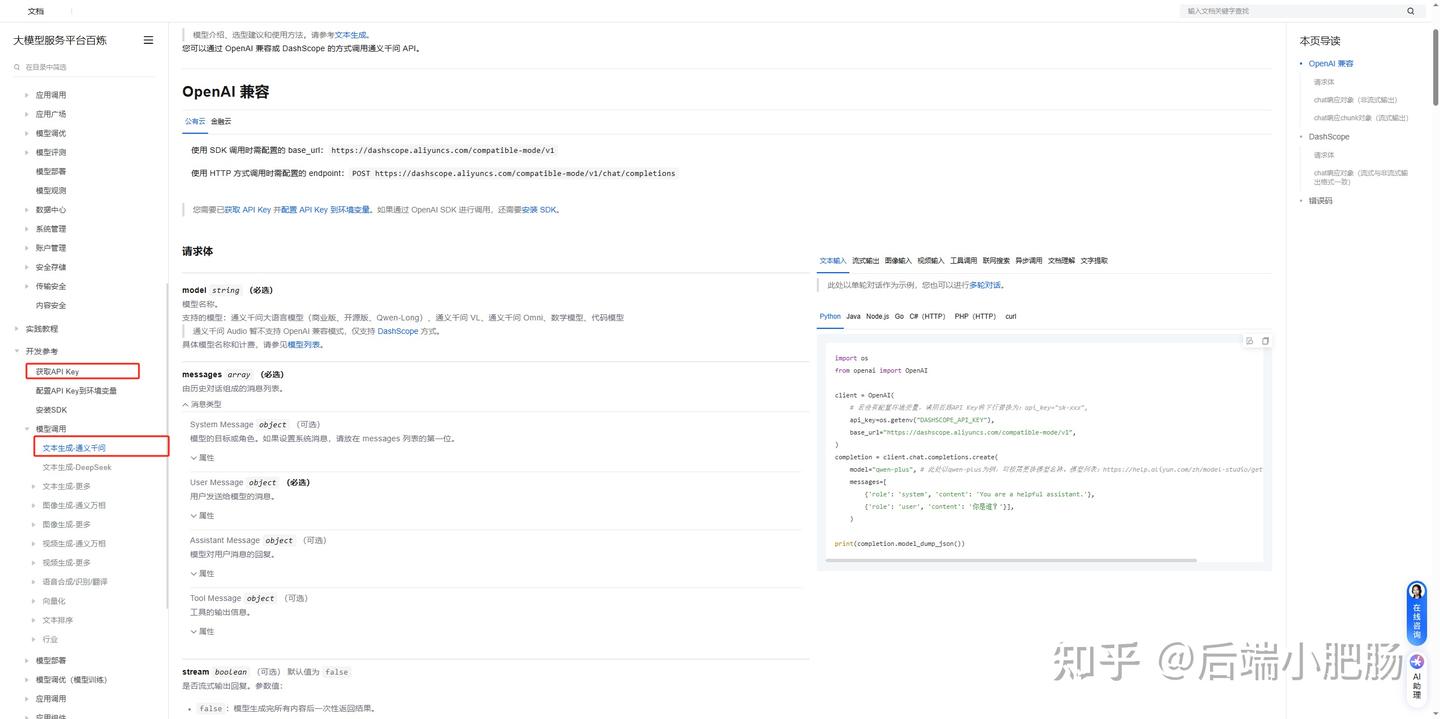Viewport: 1440px width, 719px height.
Task: Start 在线咨询 online consultation
Action: [x=1416, y=612]
